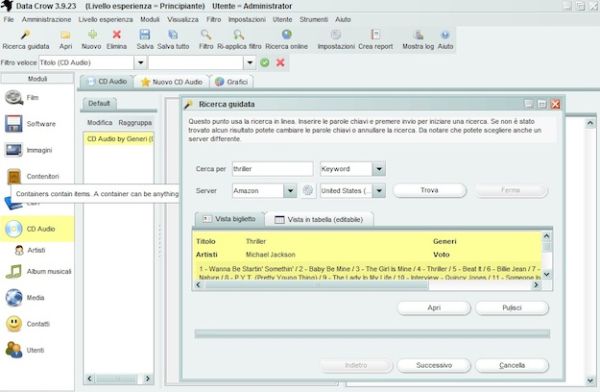Click the Pulisci button
Screen dimensions: 600x392
[512, 307]
